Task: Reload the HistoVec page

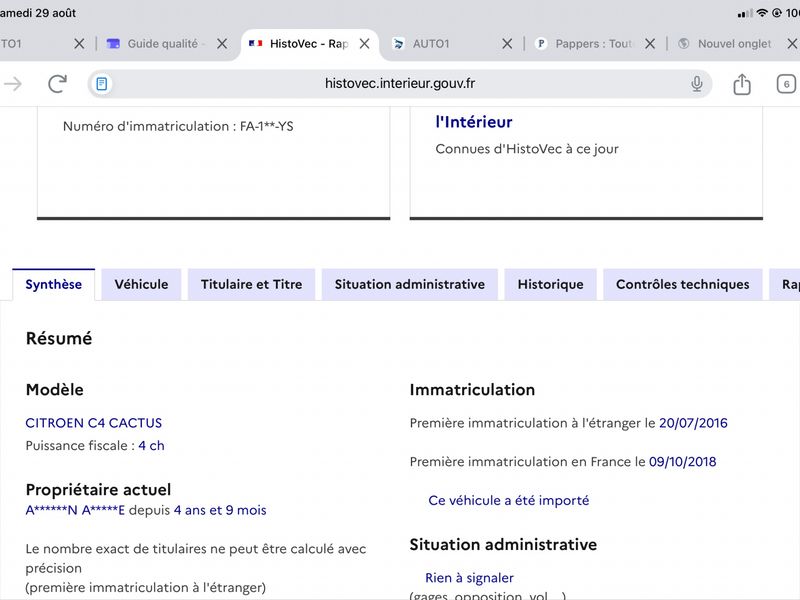Action: click(x=58, y=84)
